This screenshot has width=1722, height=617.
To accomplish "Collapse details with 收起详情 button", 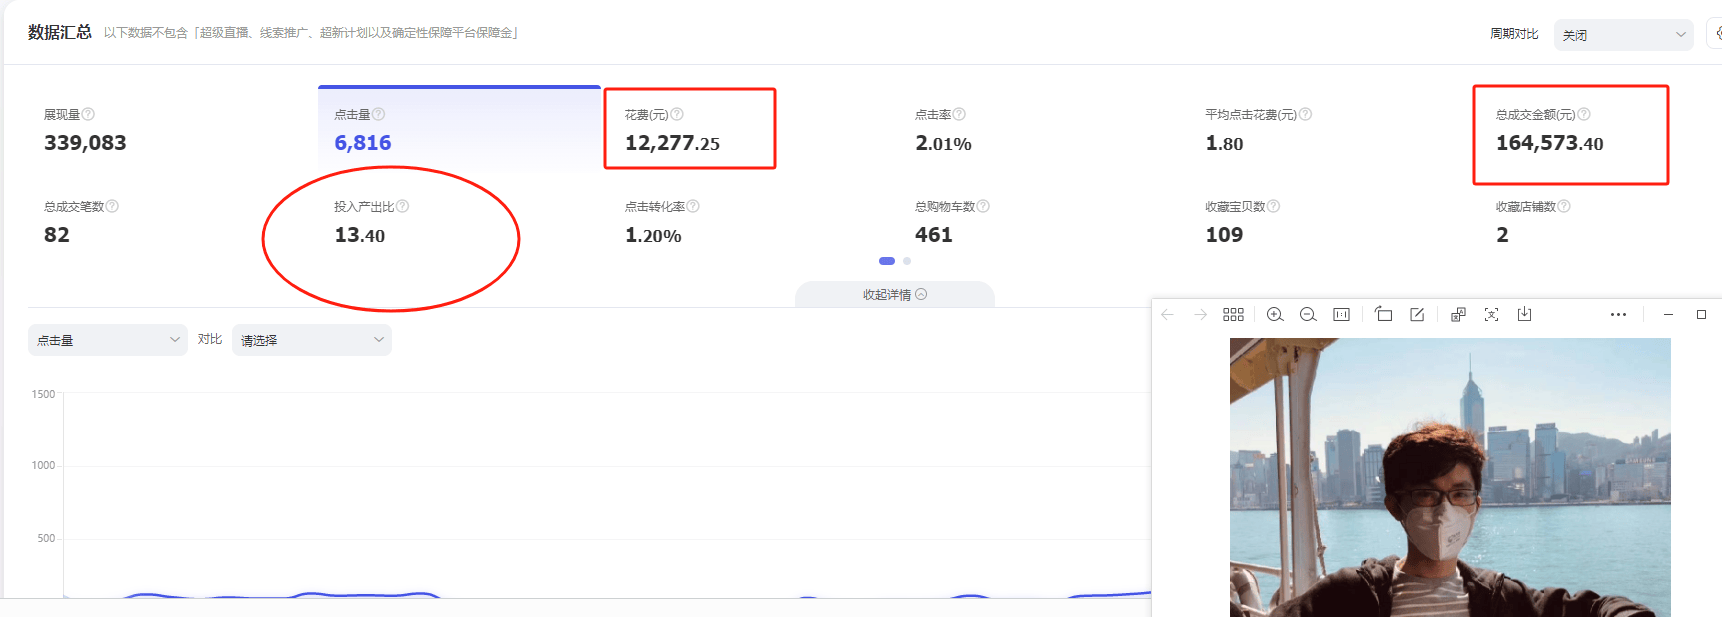I will [x=895, y=295].
